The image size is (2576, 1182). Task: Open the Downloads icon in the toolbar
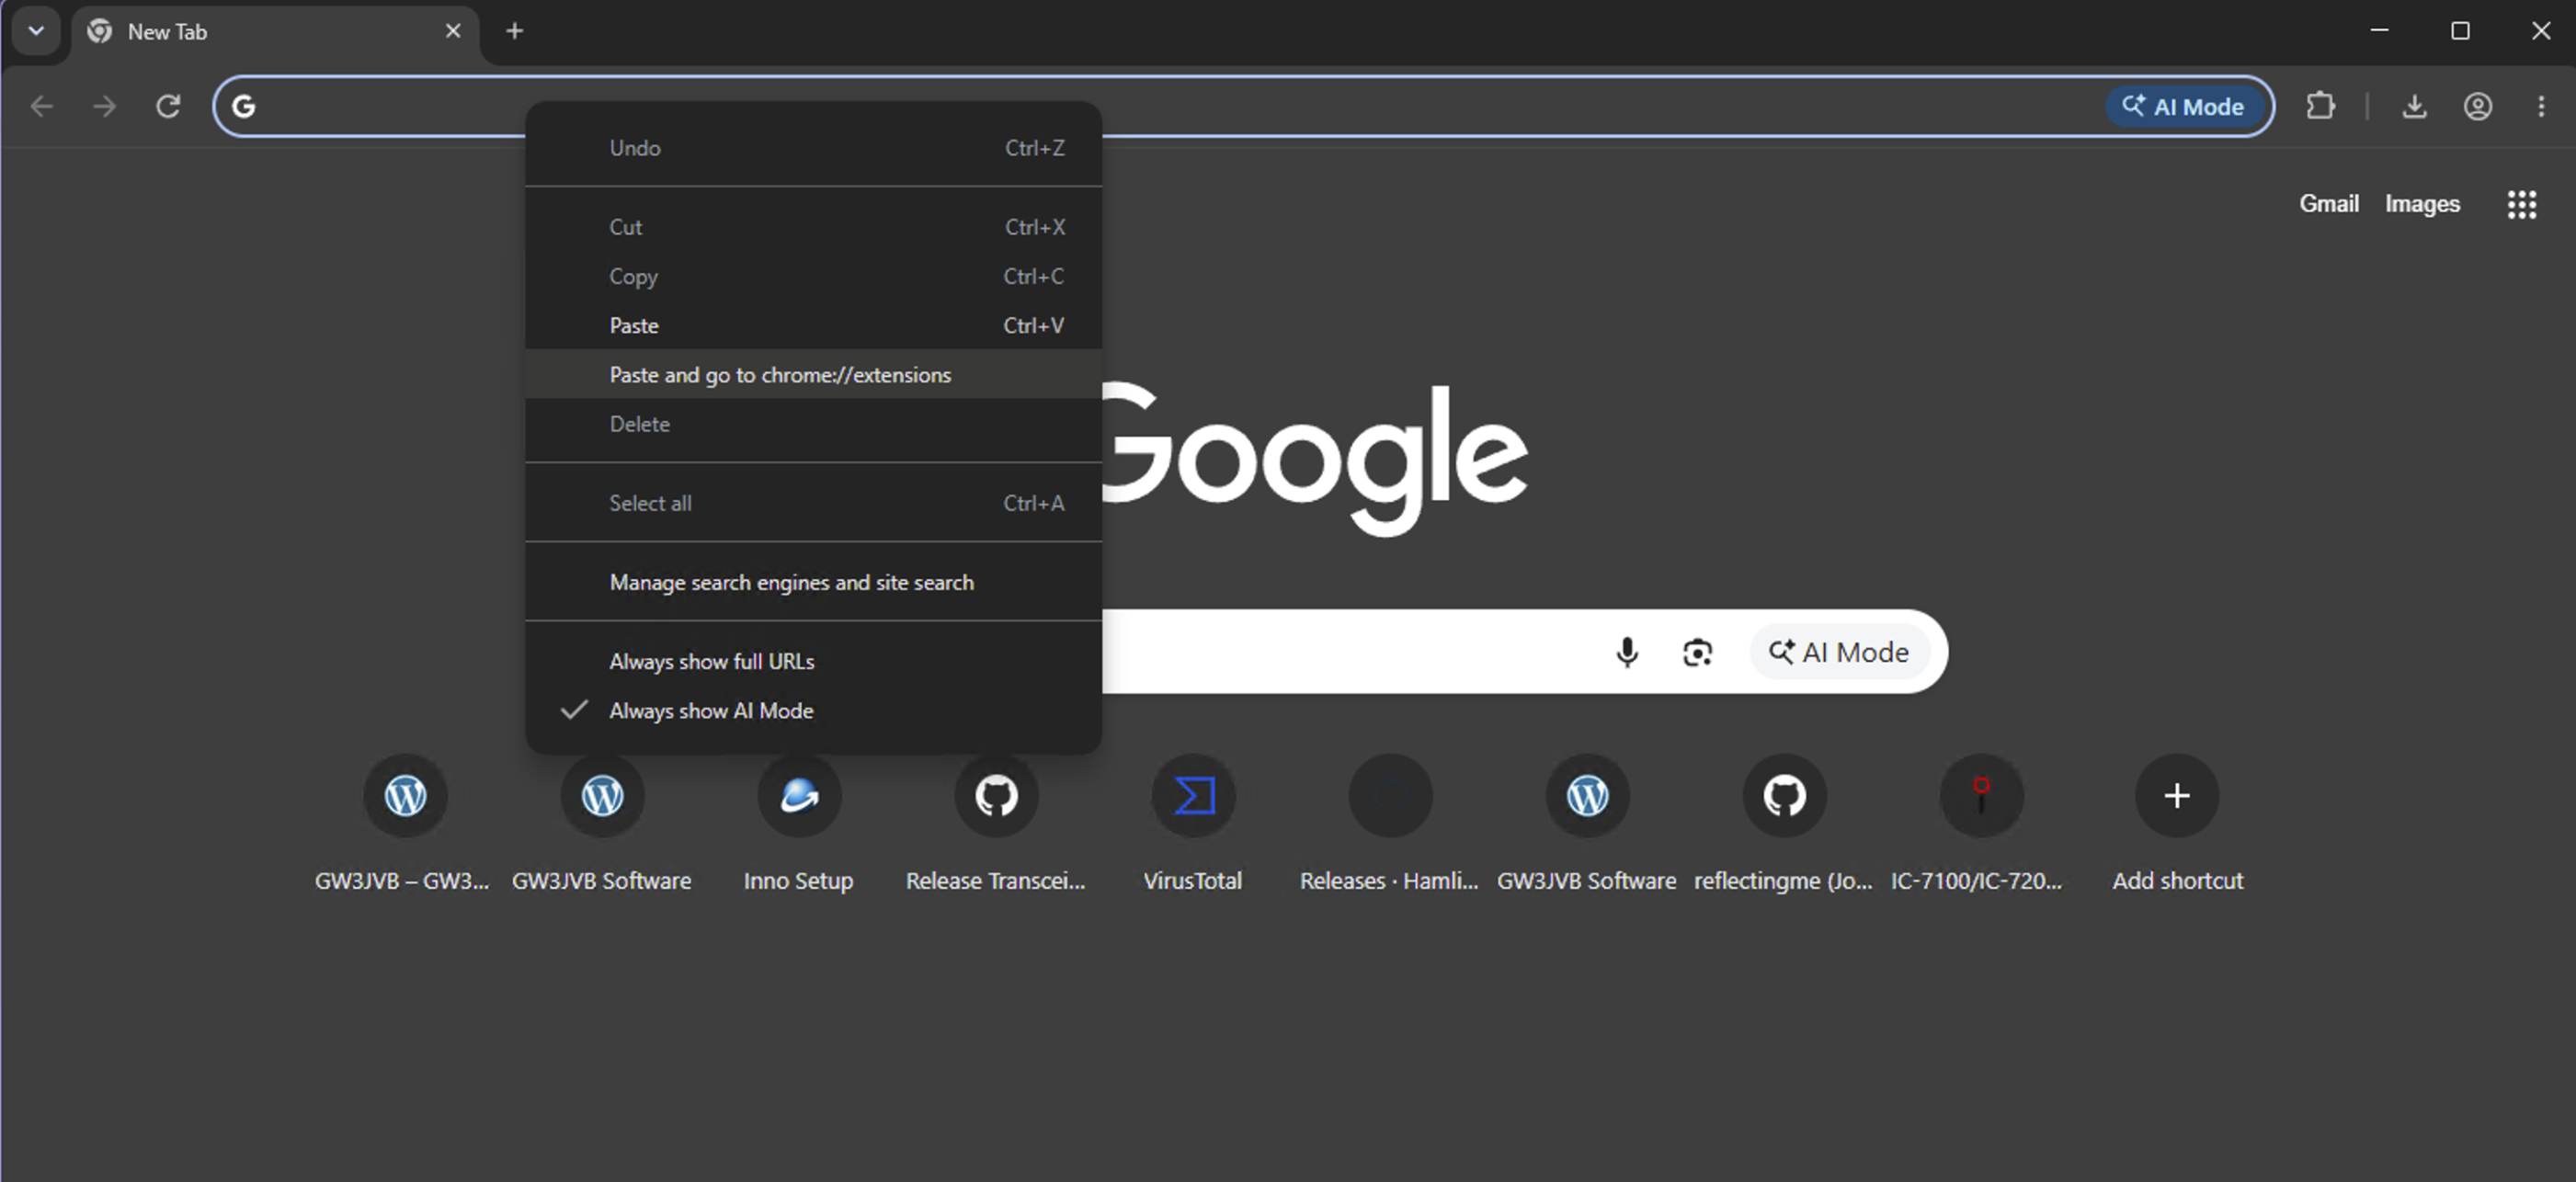(x=2414, y=106)
